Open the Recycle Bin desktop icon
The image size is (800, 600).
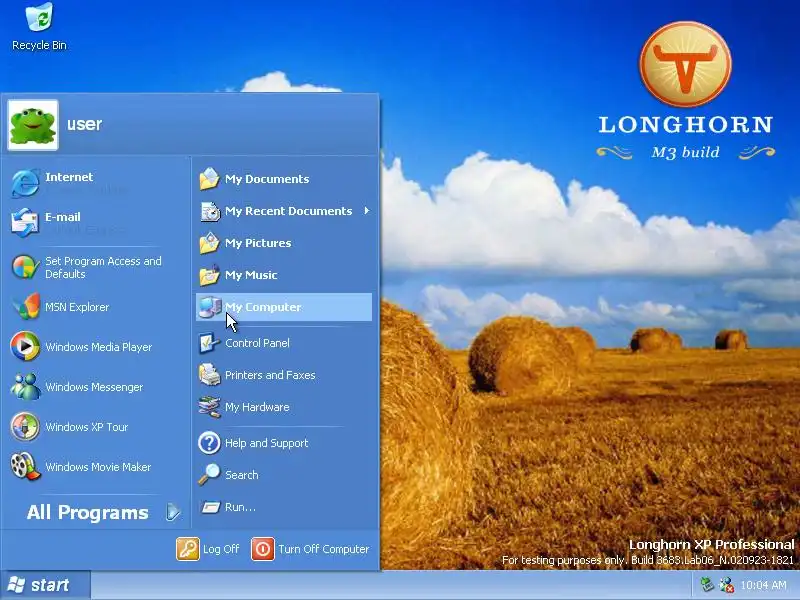click(x=39, y=17)
